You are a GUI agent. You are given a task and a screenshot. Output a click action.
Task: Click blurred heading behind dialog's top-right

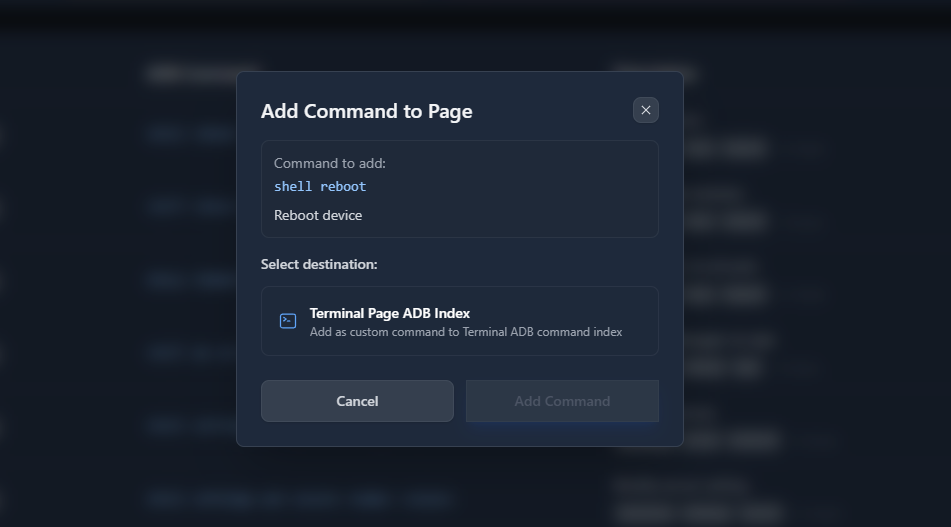pos(655,73)
